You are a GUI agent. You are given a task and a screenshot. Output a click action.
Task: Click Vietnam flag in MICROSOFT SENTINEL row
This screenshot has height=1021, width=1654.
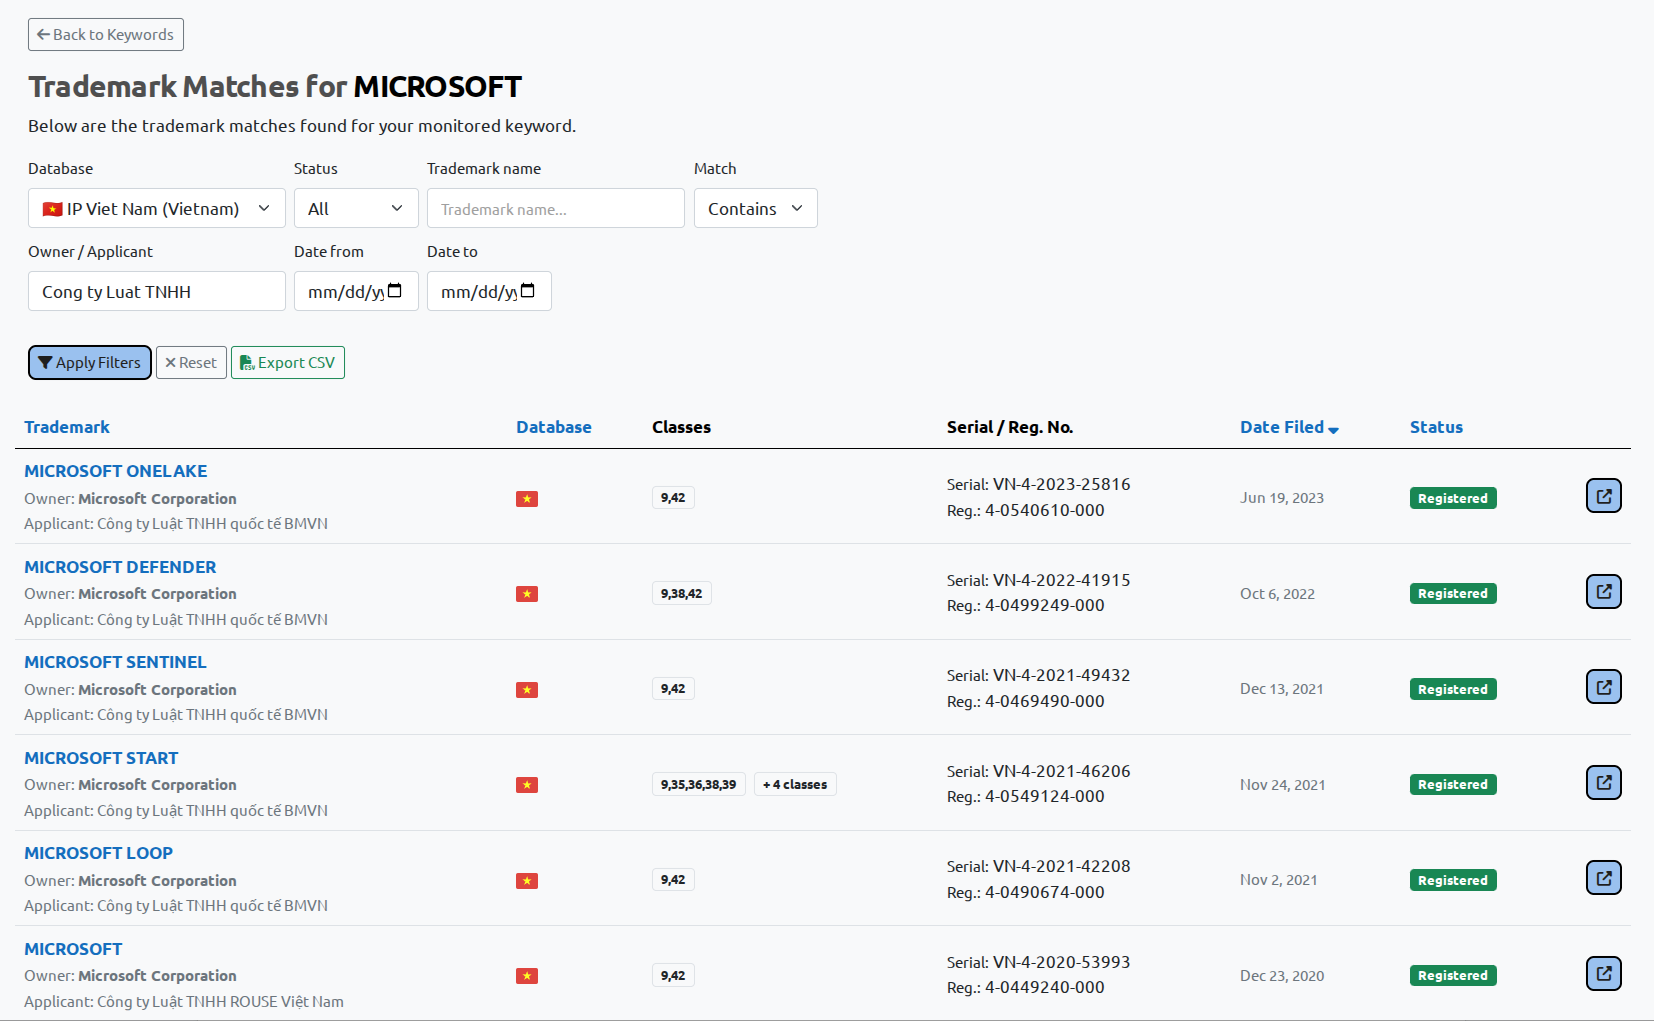527,690
